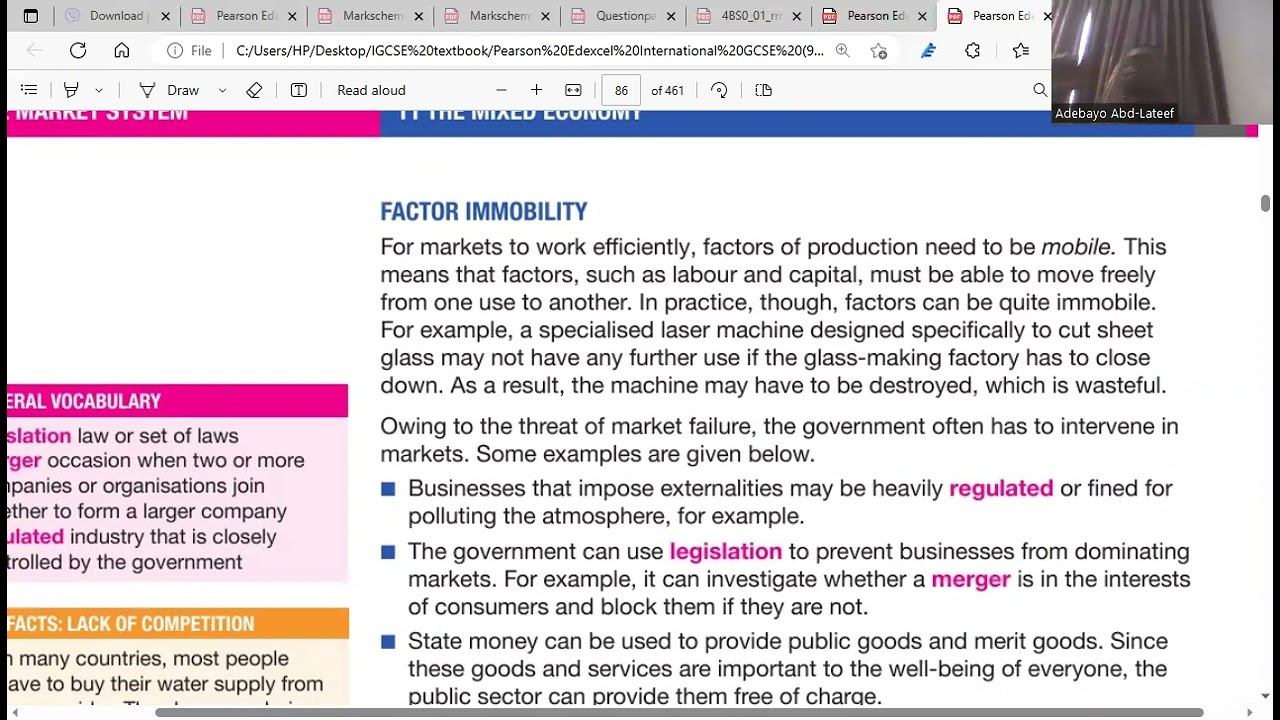Screen dimensions: 1280x720
Task: Select the Erase tool
Action: click(x=254, y=90)
